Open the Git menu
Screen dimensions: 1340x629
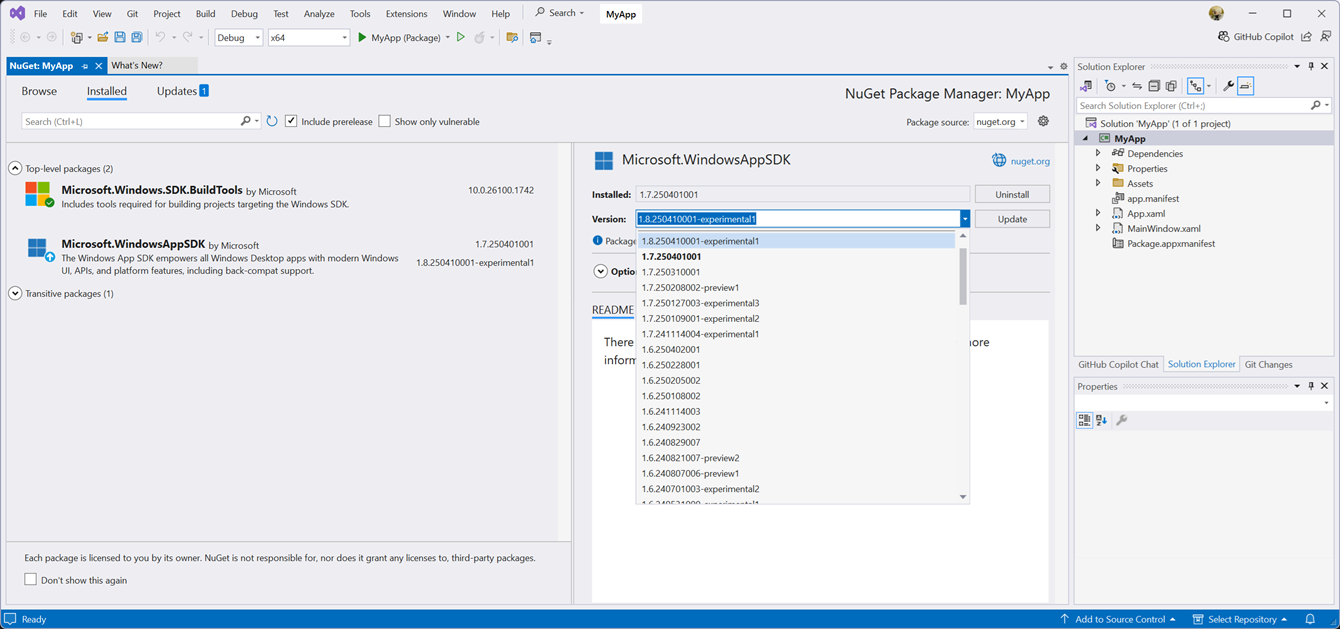tap(131, 13)
